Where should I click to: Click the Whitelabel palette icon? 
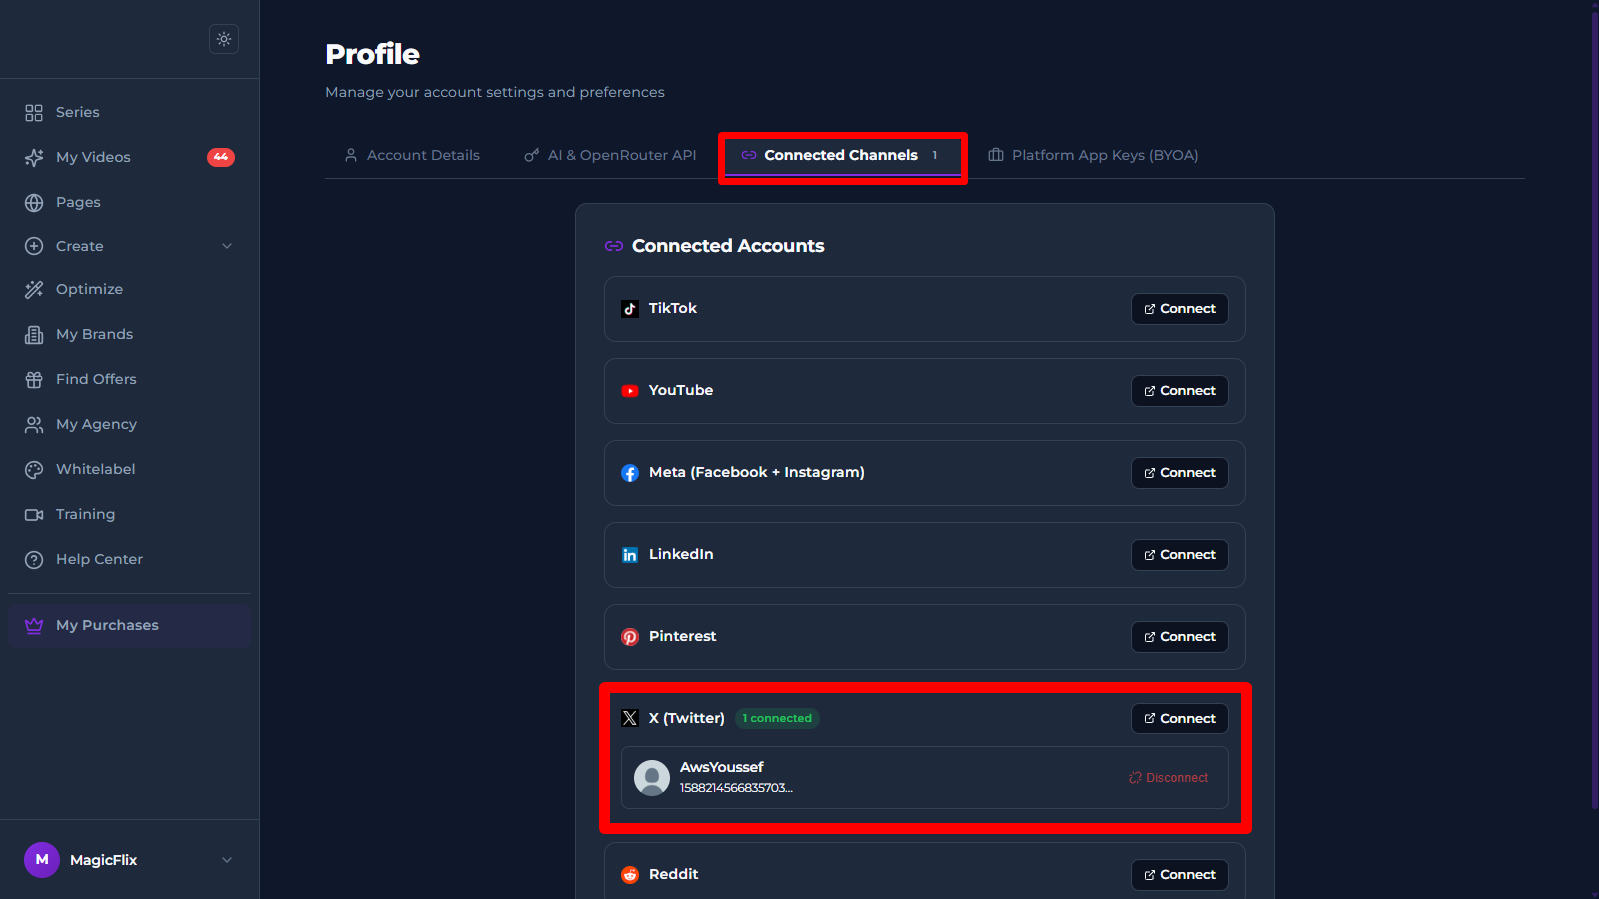[x=34, y=470]
